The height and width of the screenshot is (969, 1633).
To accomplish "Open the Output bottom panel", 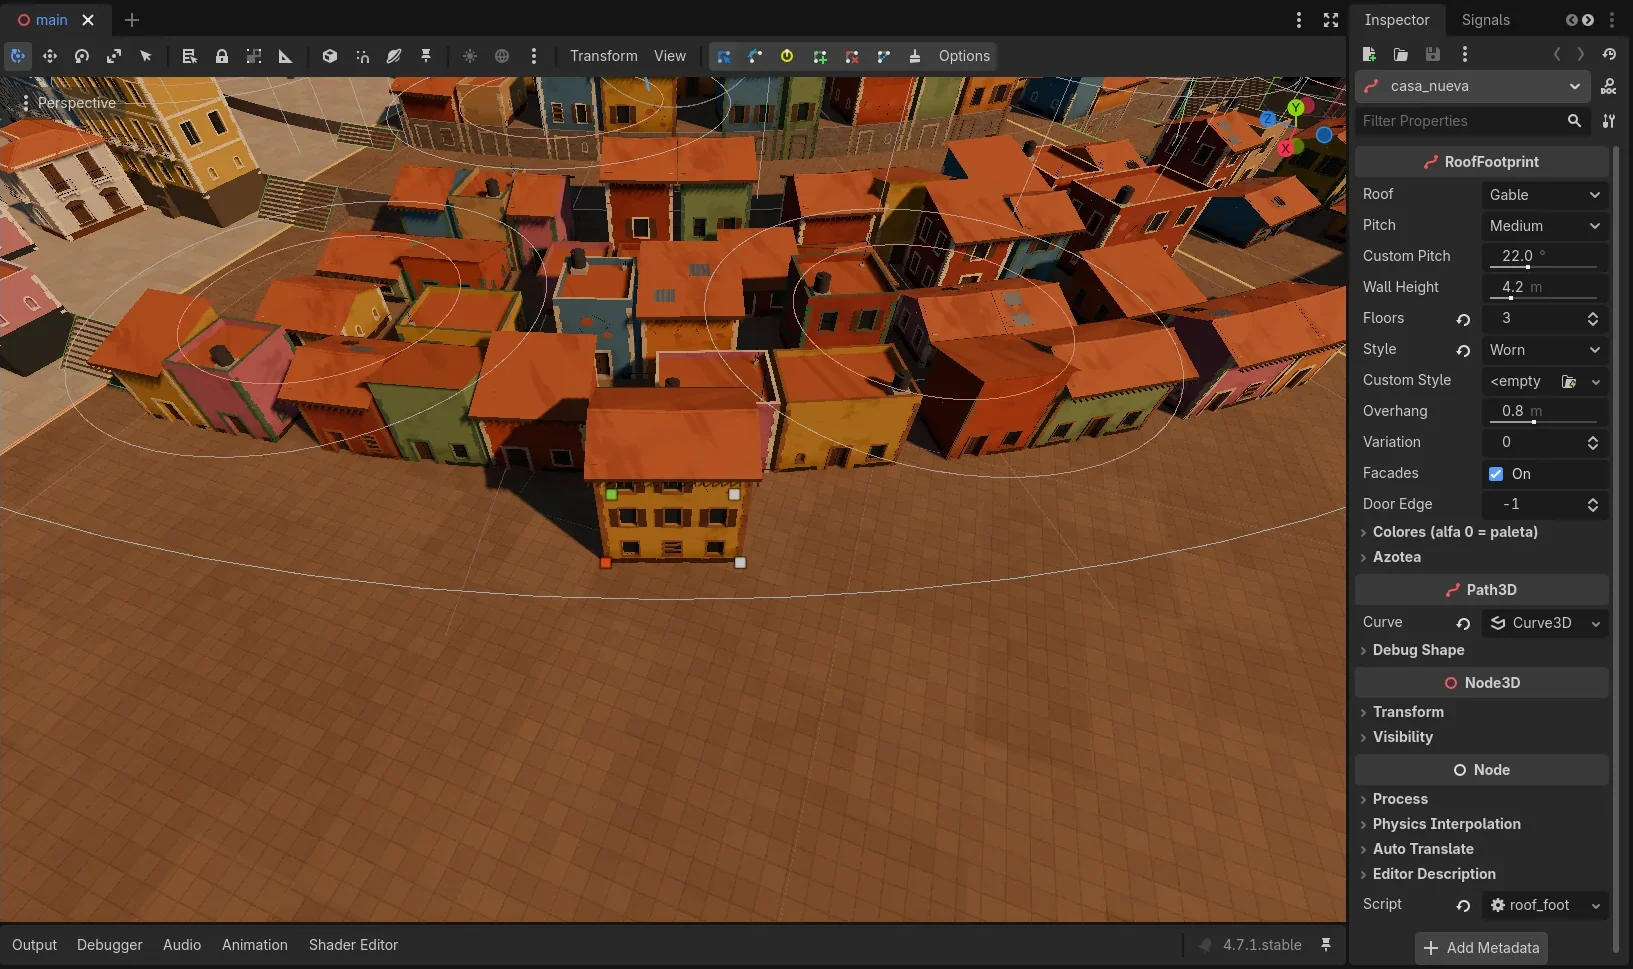I will (35, 945).
